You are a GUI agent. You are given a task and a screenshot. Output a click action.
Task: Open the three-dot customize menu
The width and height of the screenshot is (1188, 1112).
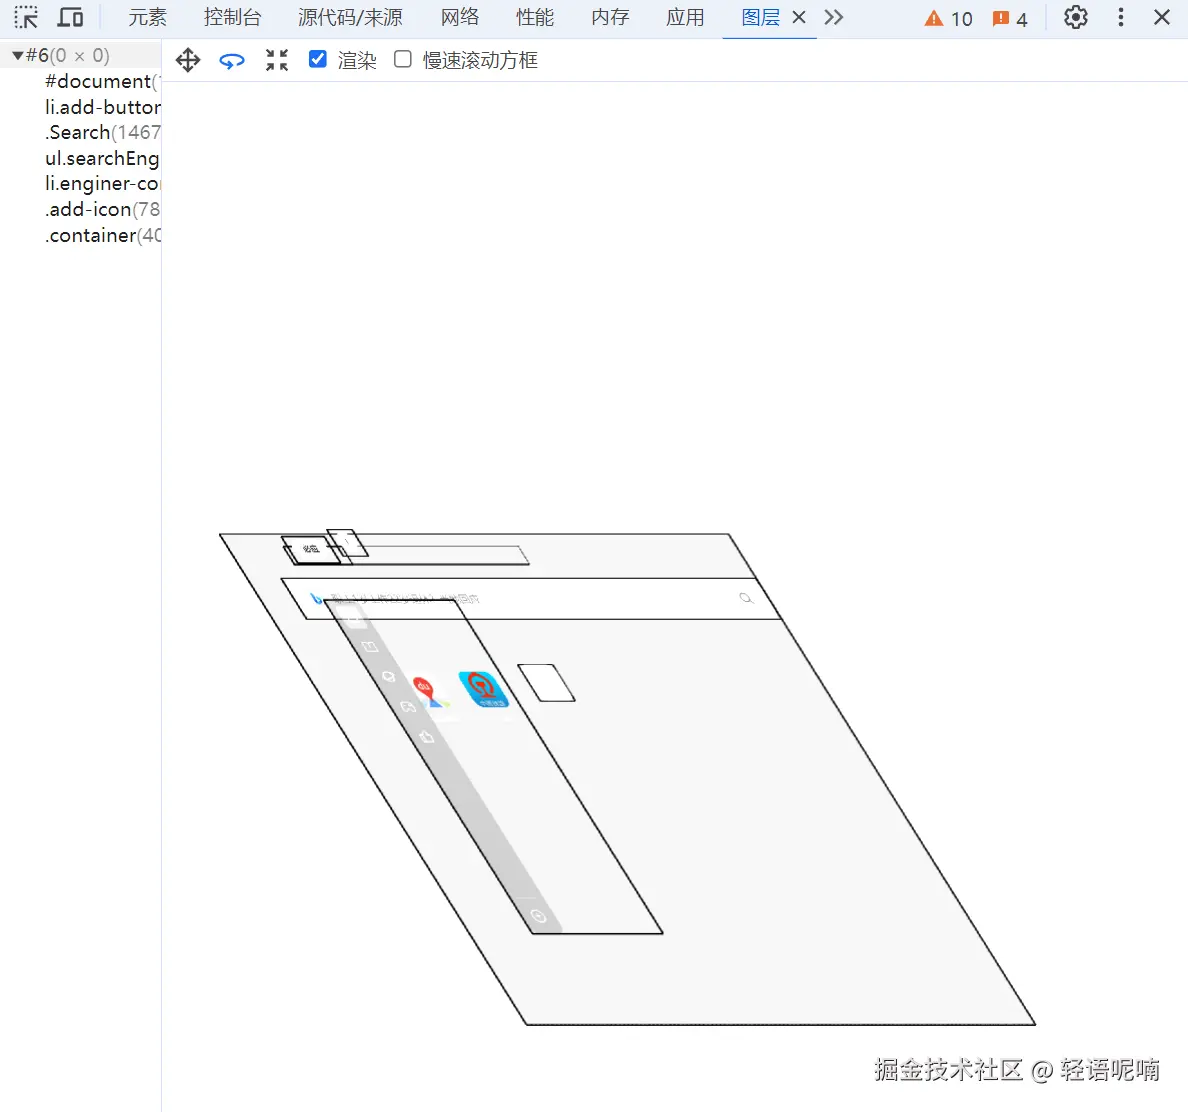click(1121, 17)
